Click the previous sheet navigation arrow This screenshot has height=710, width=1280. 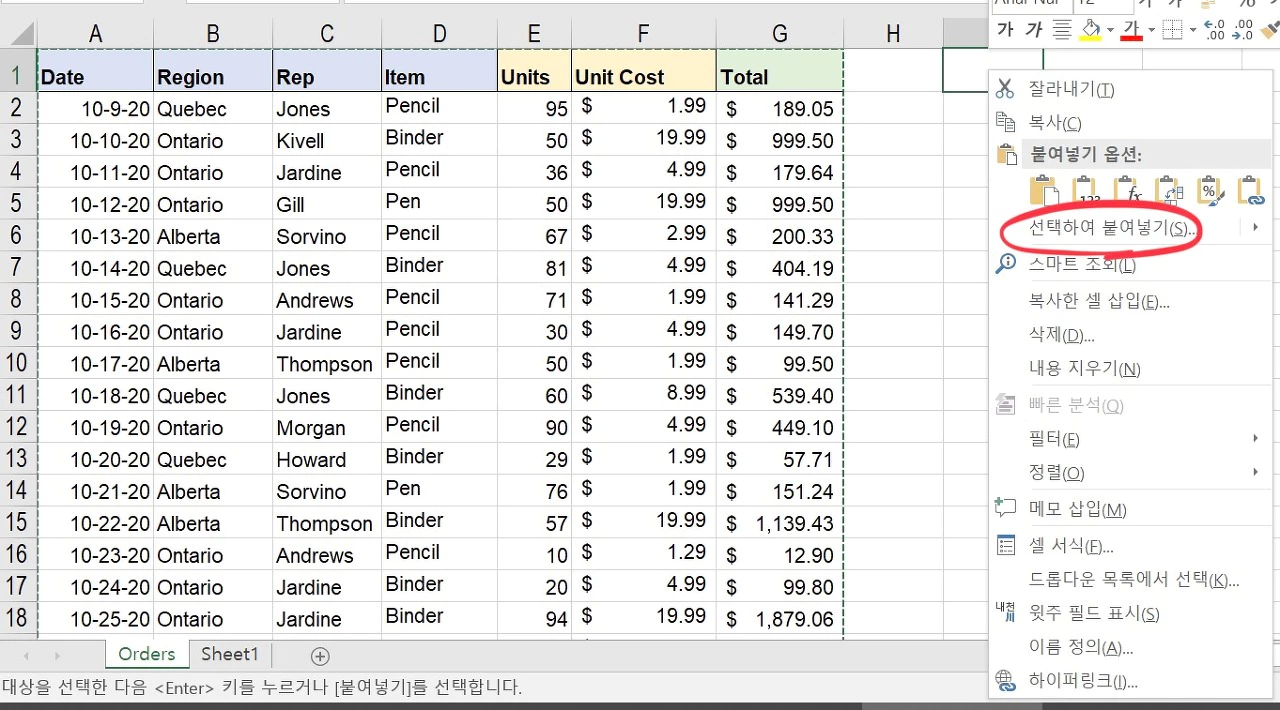coord(26,656)
